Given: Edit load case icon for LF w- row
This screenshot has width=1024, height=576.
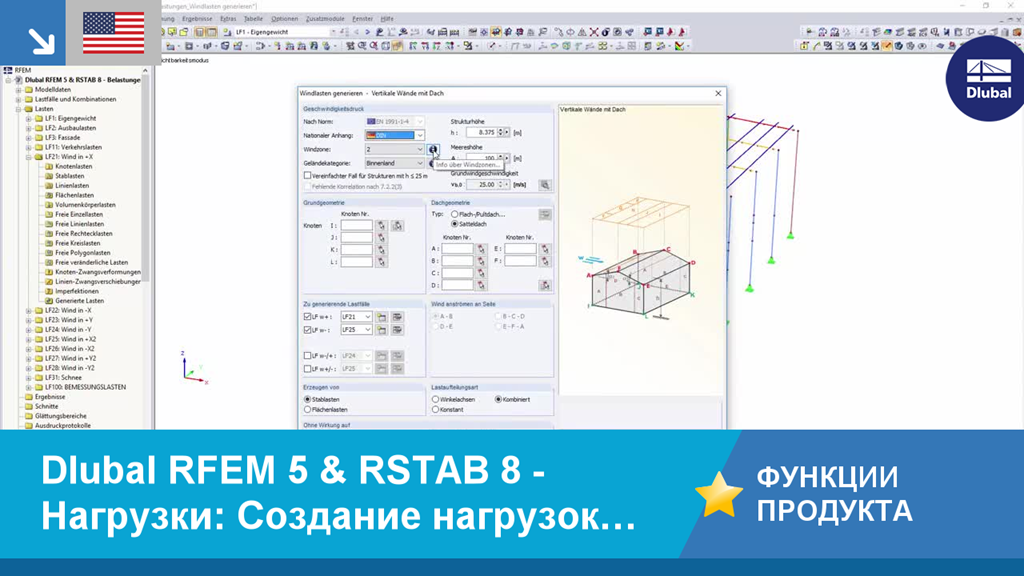Looking at the screenshot, I should (x=397, y=330).
